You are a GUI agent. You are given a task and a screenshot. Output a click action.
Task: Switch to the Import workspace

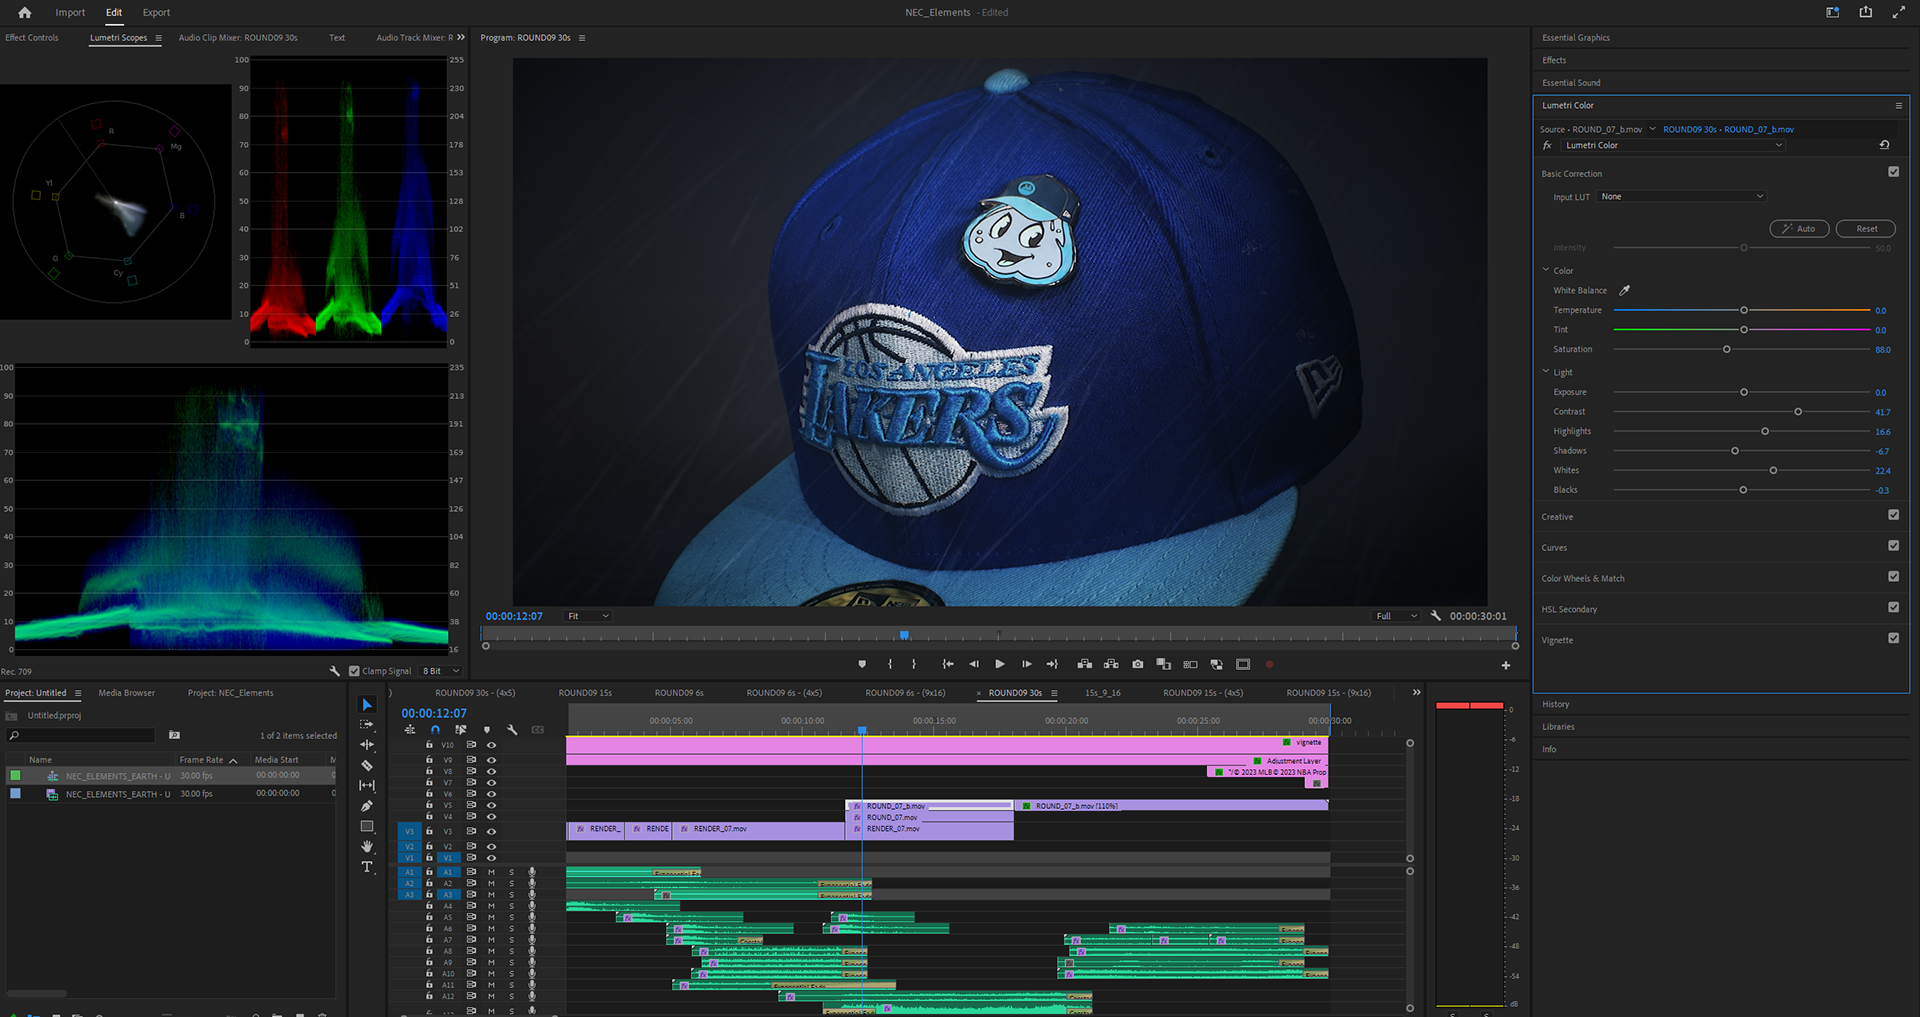70,13
